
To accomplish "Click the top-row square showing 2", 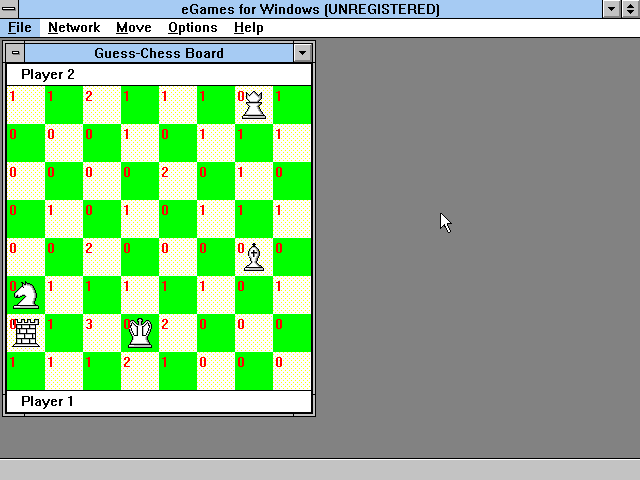I will (x=102, y=104).
